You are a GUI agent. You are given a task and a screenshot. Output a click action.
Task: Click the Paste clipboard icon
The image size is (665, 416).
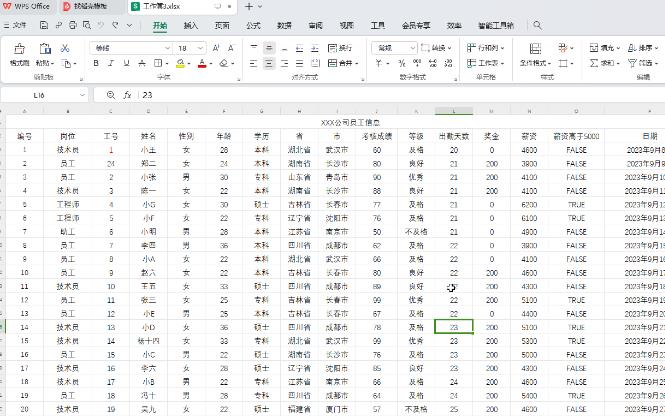[45, 49]
